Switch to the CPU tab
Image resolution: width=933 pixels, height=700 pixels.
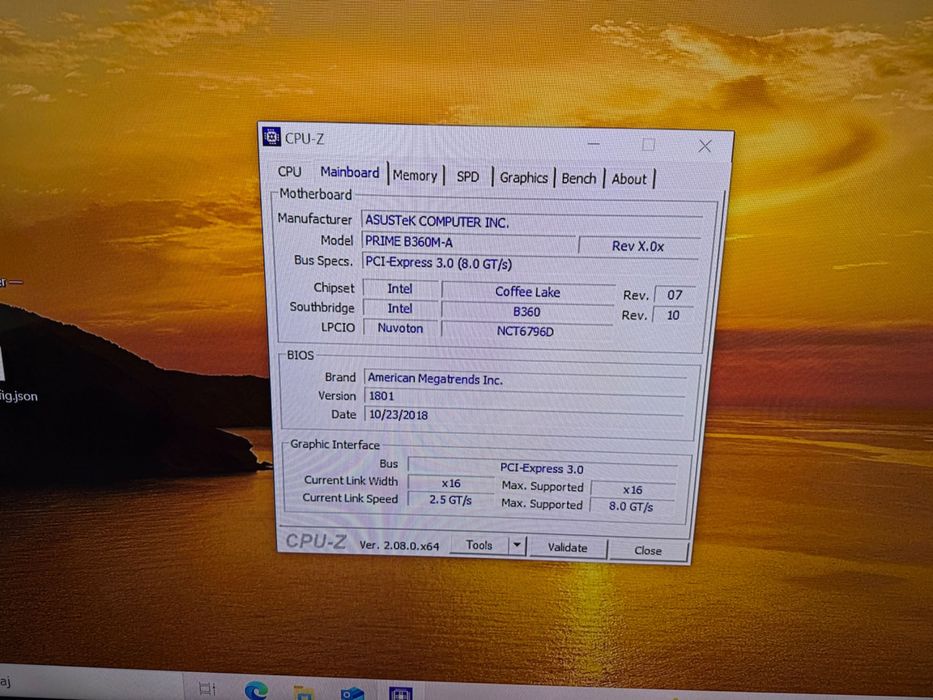[x=289, y=171]
